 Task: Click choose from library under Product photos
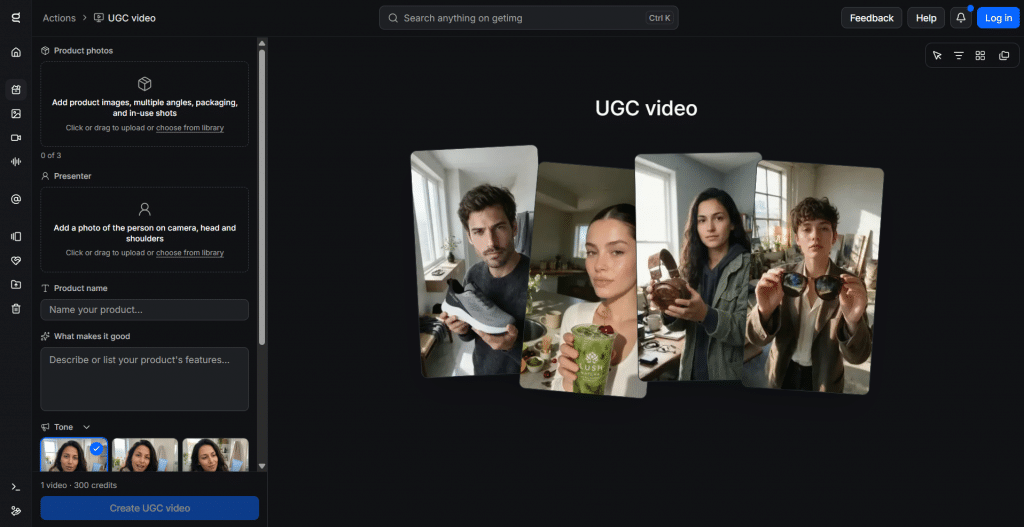190,128
